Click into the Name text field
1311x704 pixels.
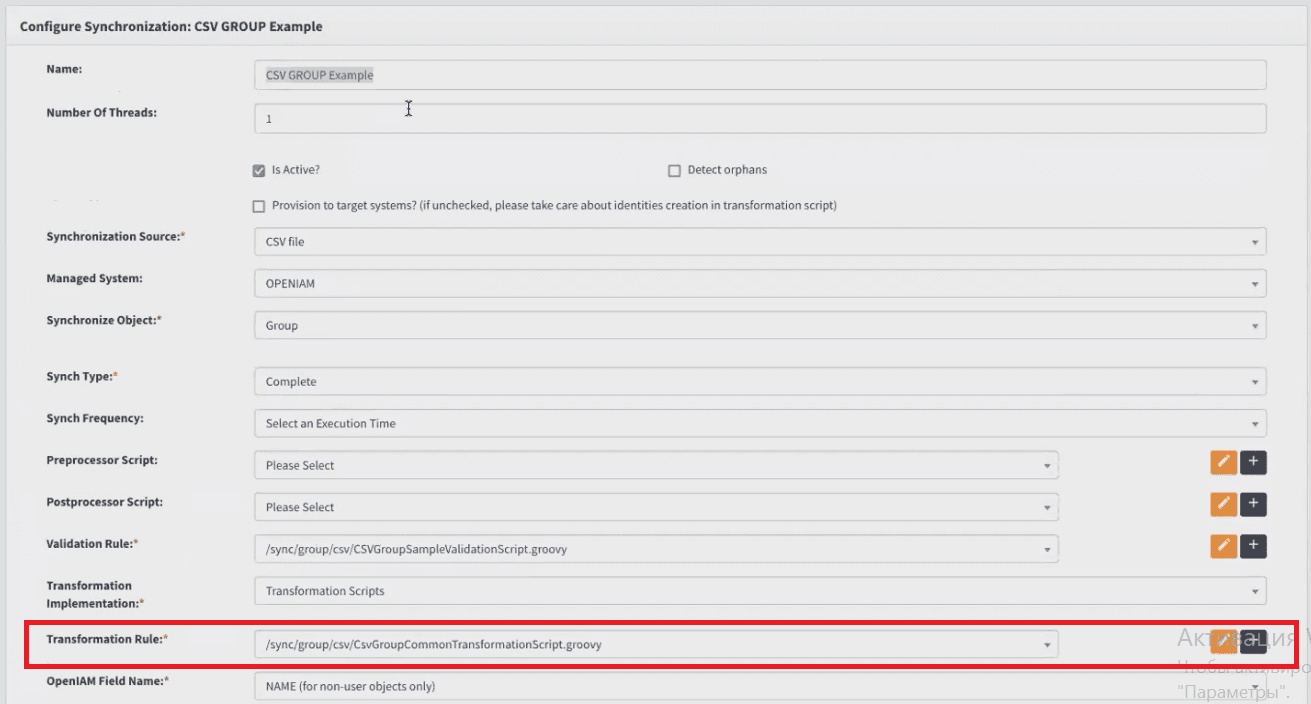(x=760, y=75)
